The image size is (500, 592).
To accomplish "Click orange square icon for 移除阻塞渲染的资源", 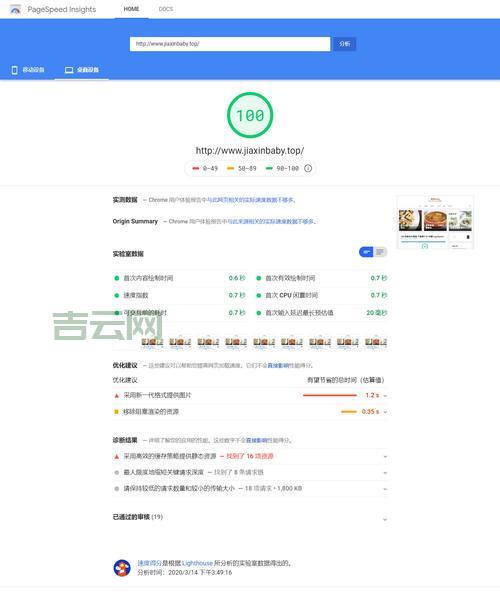I will [116, 412].
